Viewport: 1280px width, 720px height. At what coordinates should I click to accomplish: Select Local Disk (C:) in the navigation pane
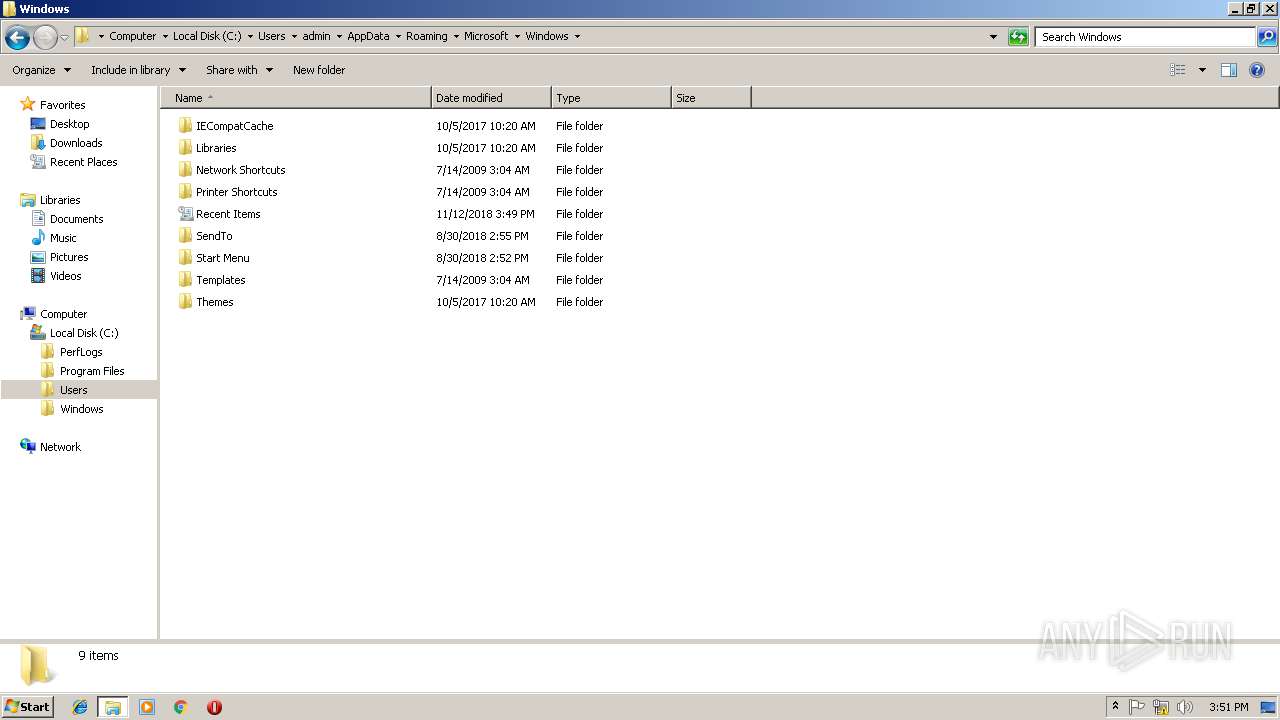pyautogui.click(x=84, y=333)
